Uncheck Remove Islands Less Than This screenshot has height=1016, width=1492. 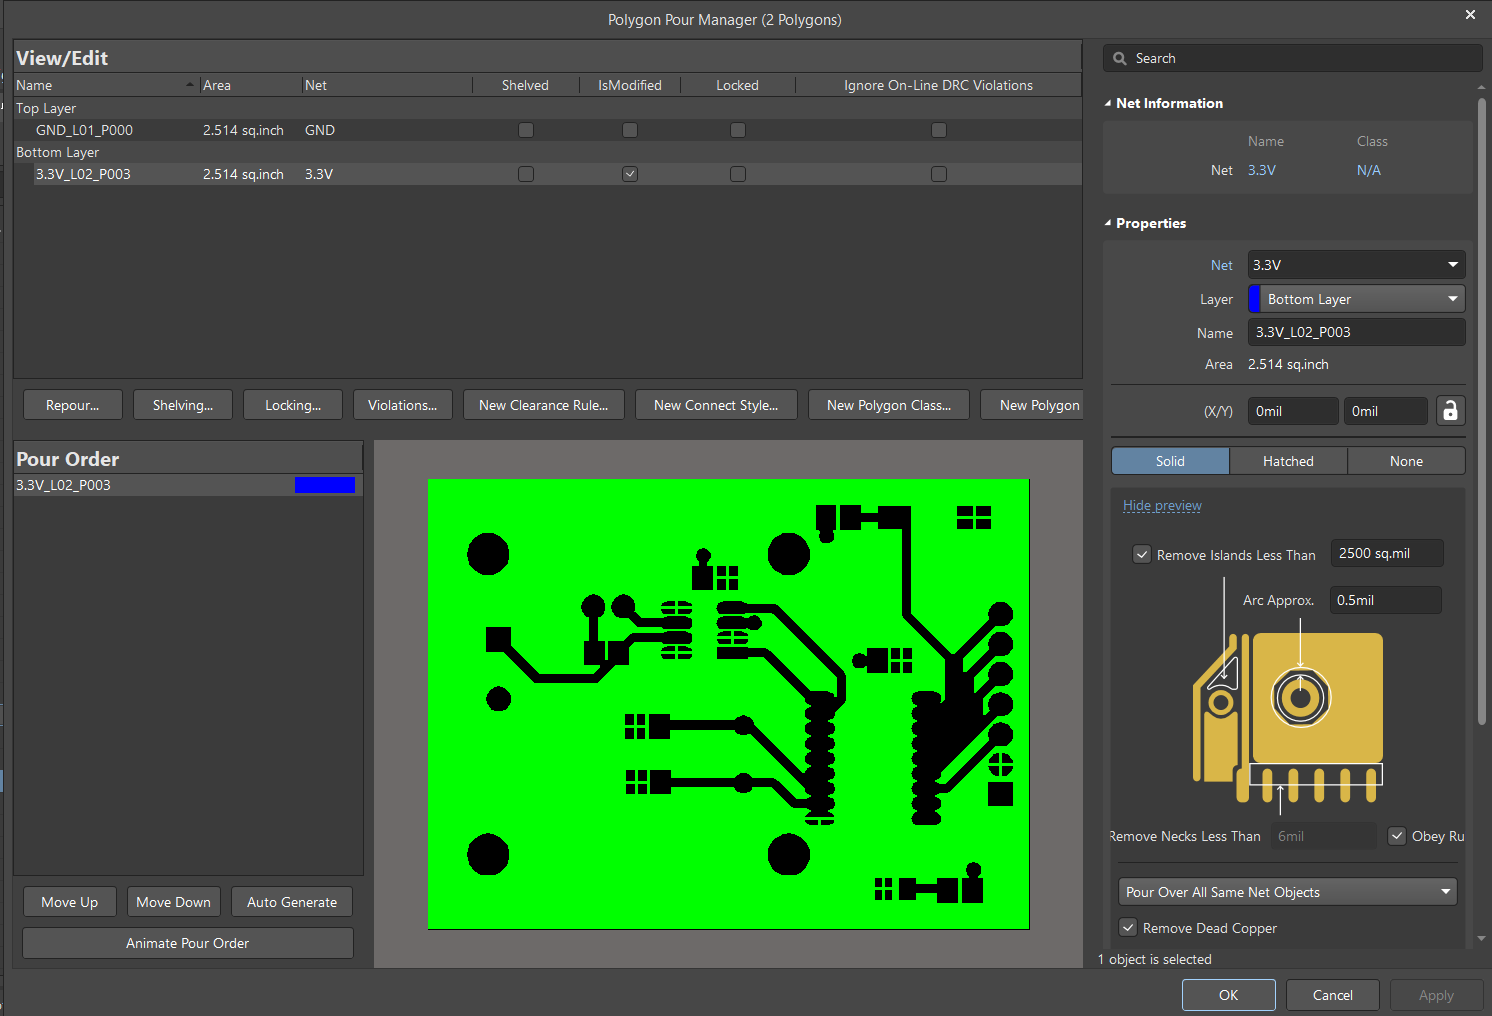click(1142, 555)
